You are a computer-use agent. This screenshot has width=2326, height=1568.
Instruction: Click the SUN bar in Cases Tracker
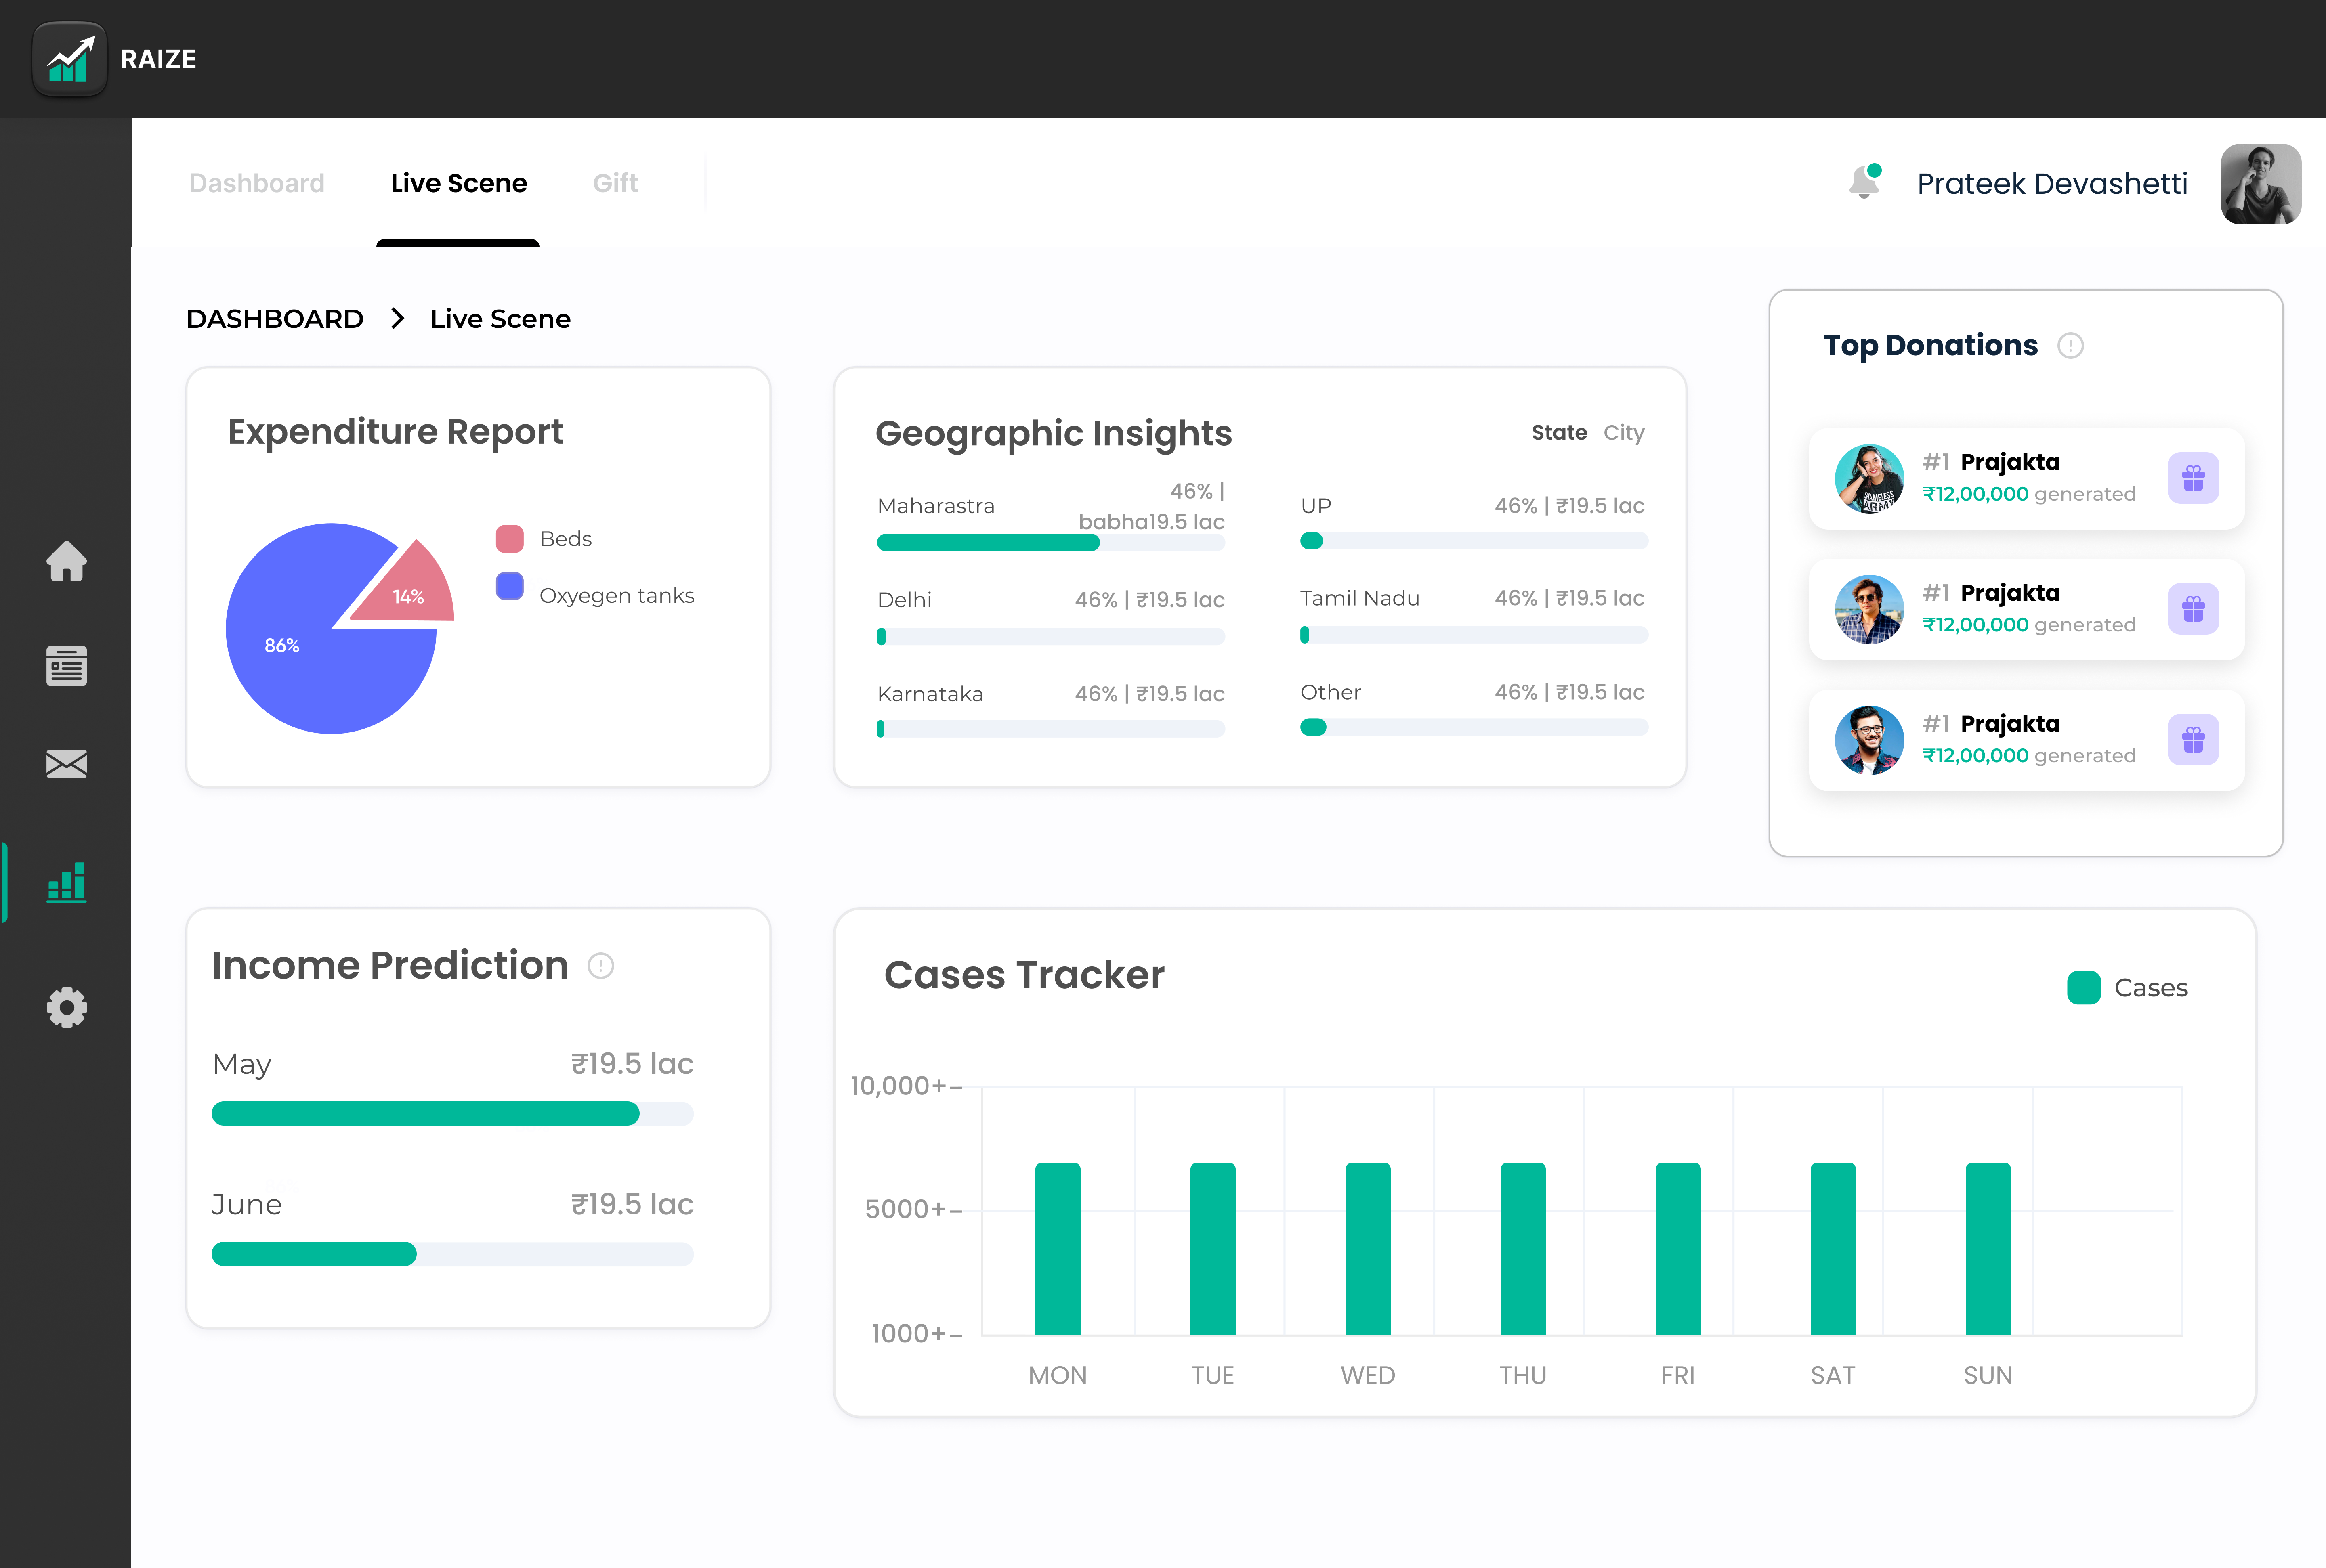pyautogui.click(x=1987, y=1249)
